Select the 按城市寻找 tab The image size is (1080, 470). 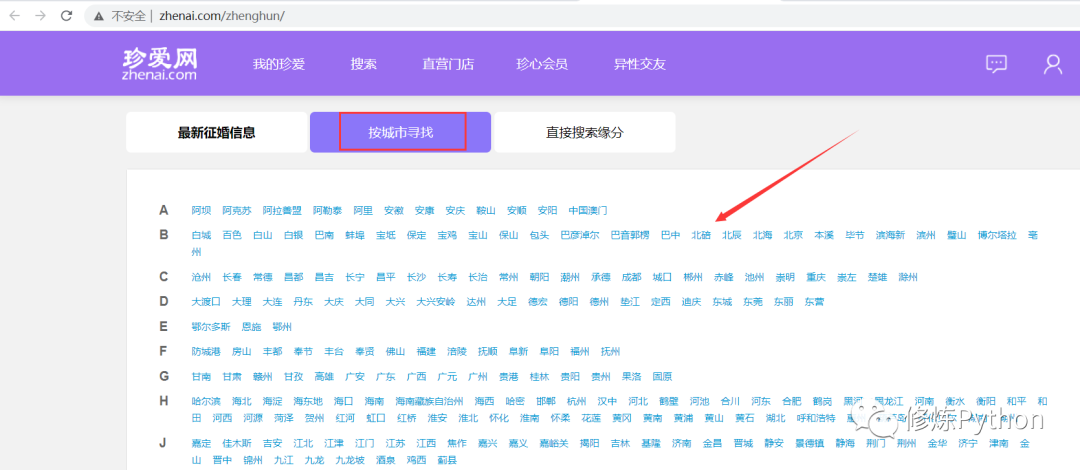(402, 132)
